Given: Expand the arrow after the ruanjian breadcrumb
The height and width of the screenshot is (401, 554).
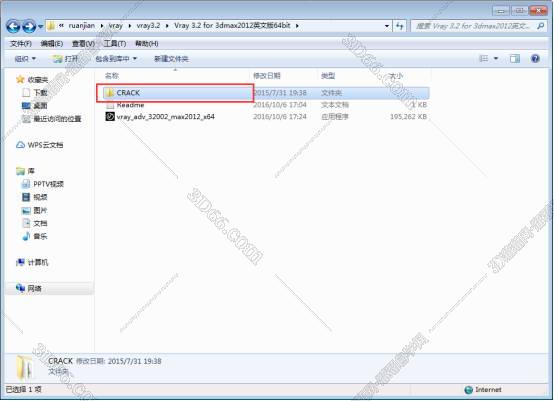Looking at the screenshot, I should (x=102, y=26).
